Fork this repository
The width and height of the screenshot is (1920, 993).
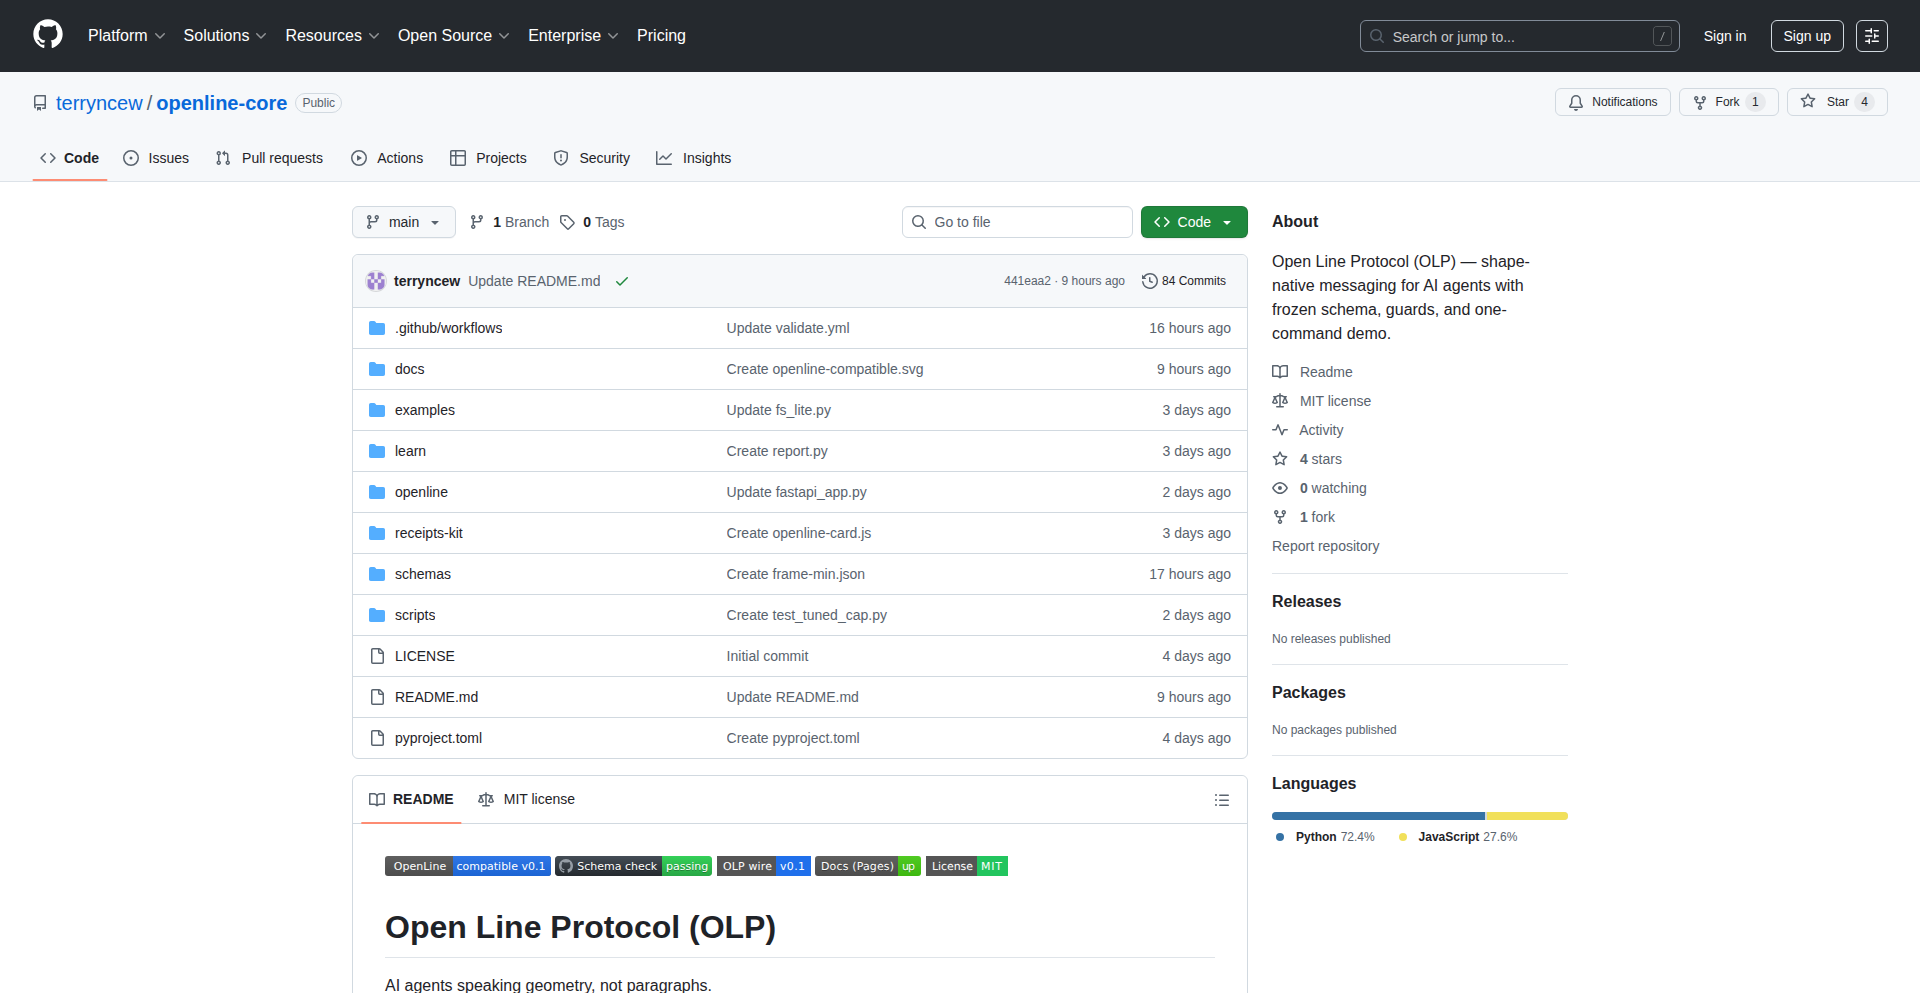click(1728, 102)
